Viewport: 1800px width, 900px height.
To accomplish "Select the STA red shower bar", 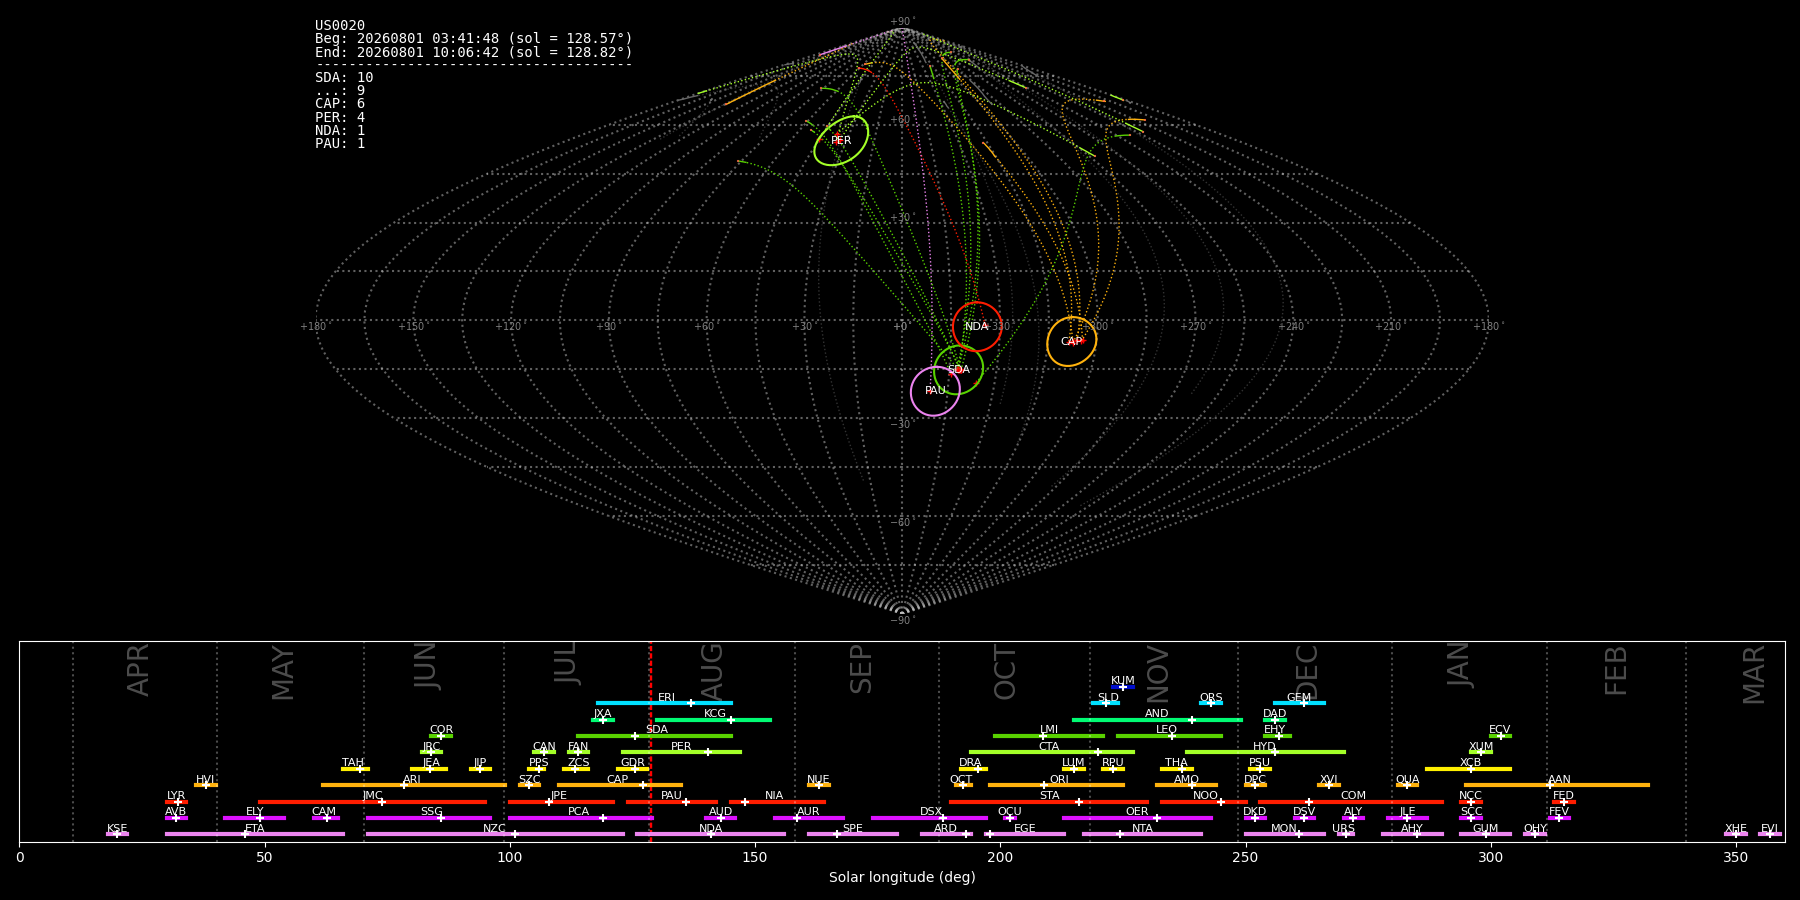I will (1049, 802).
